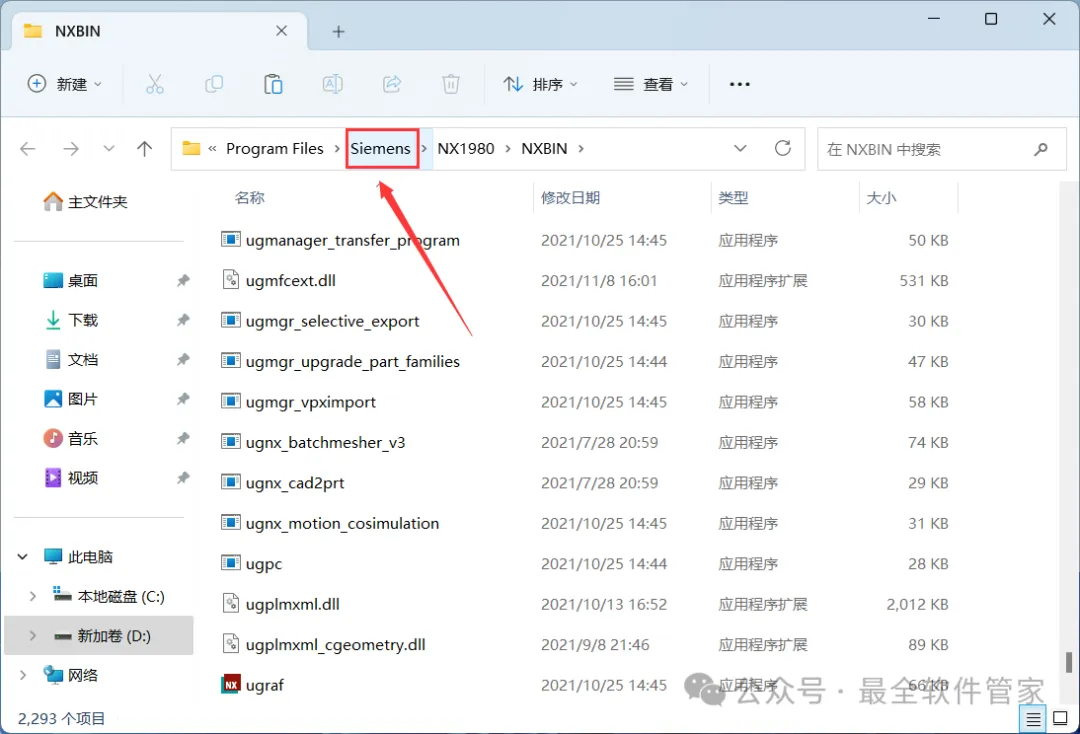
Task: Open the View (查看) dropdown
Action: tap(651, 84)
